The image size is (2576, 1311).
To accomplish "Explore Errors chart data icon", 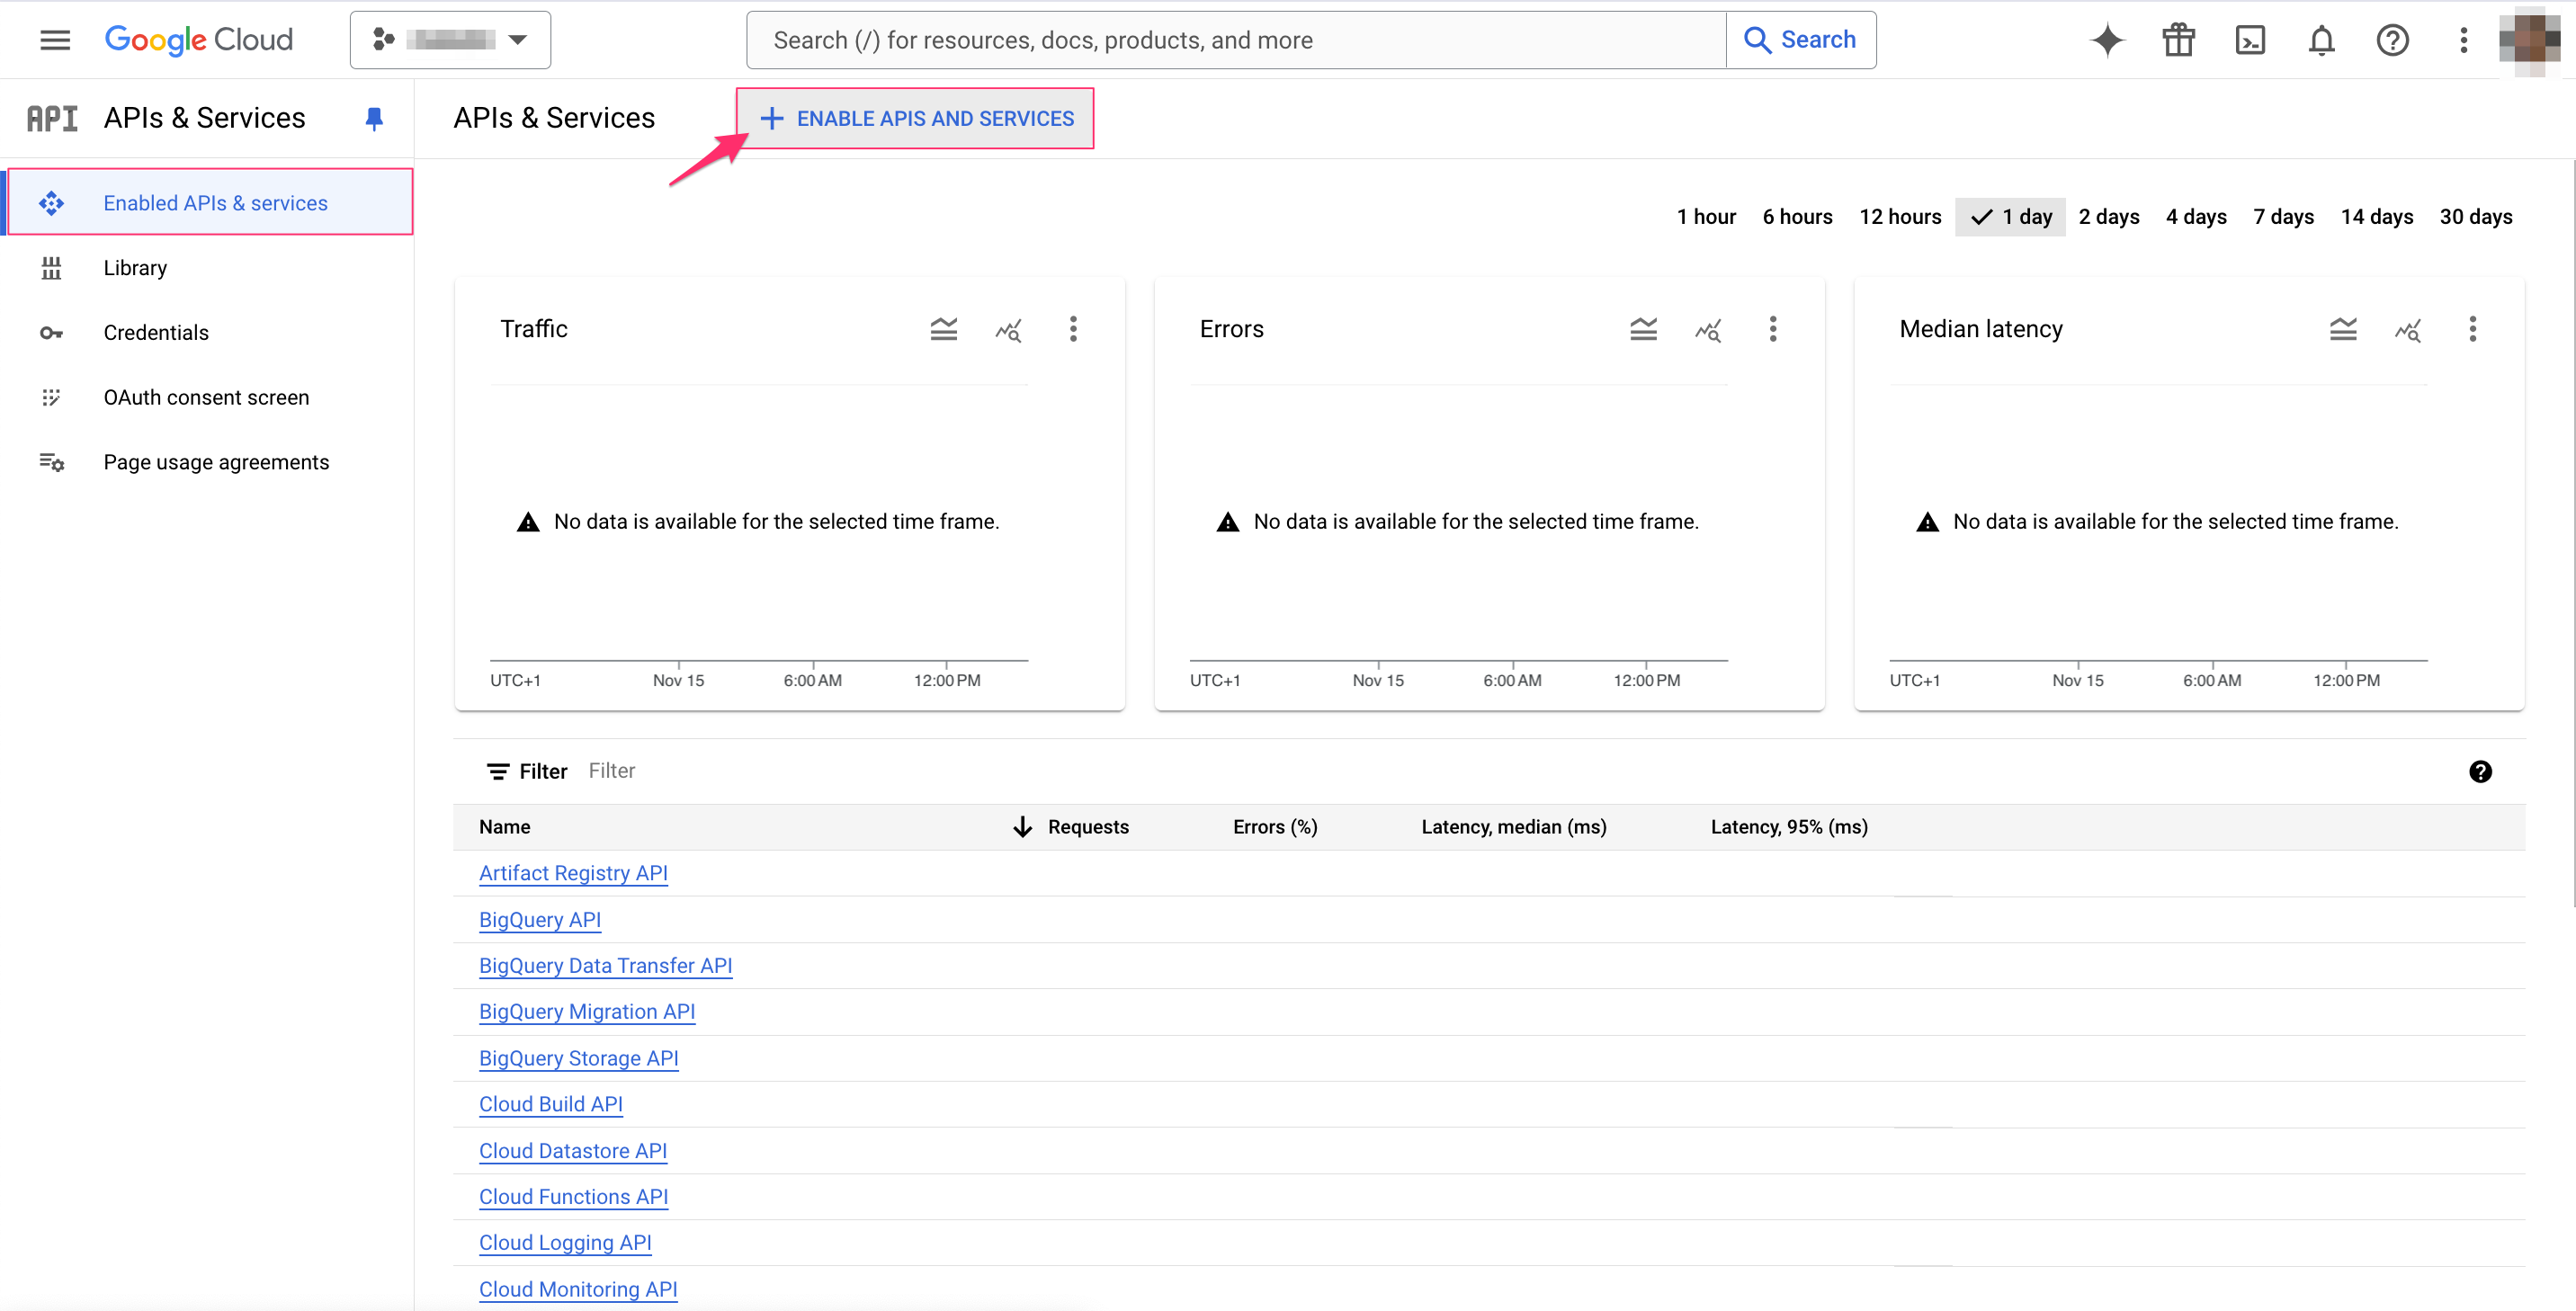I will tap(1708, 329).
